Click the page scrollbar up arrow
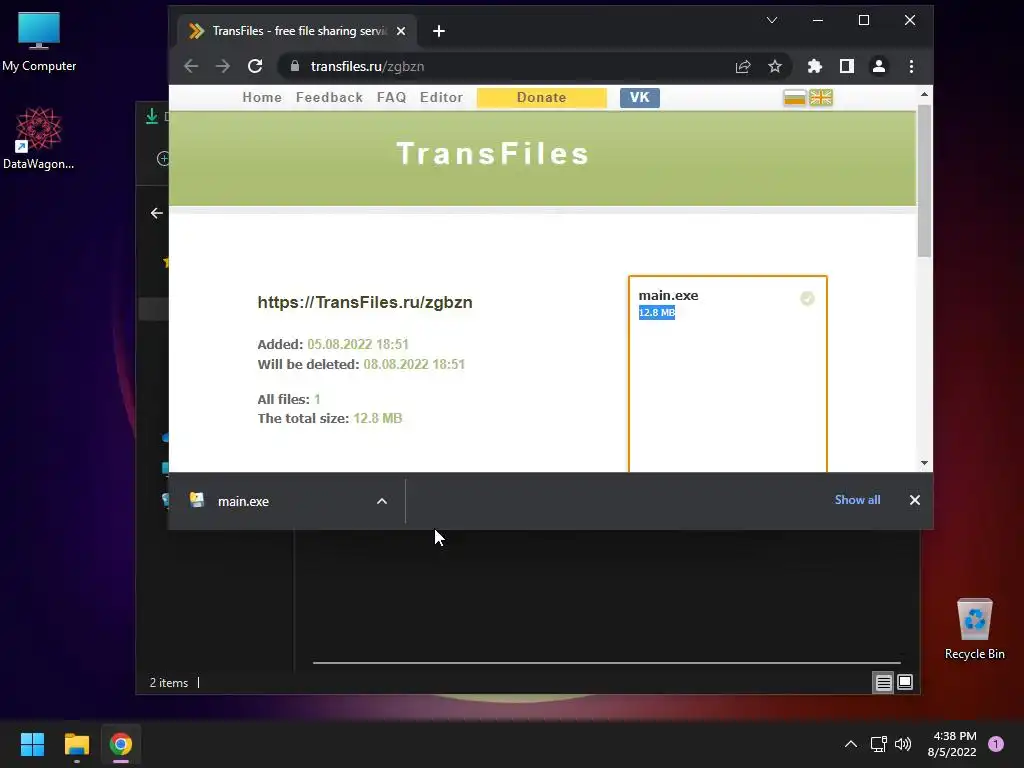This screenshot has width=1024, height=768. pyautogui.click(x=924, y=94)
